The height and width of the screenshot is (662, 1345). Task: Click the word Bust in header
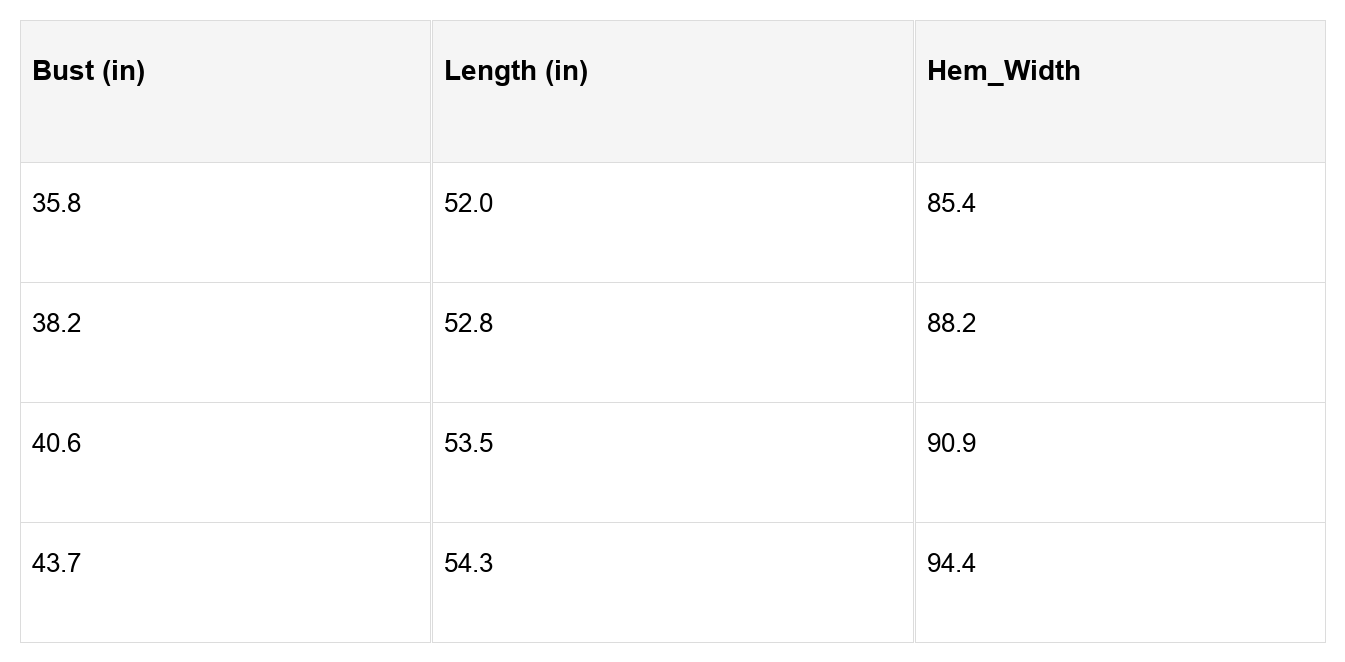63,71
